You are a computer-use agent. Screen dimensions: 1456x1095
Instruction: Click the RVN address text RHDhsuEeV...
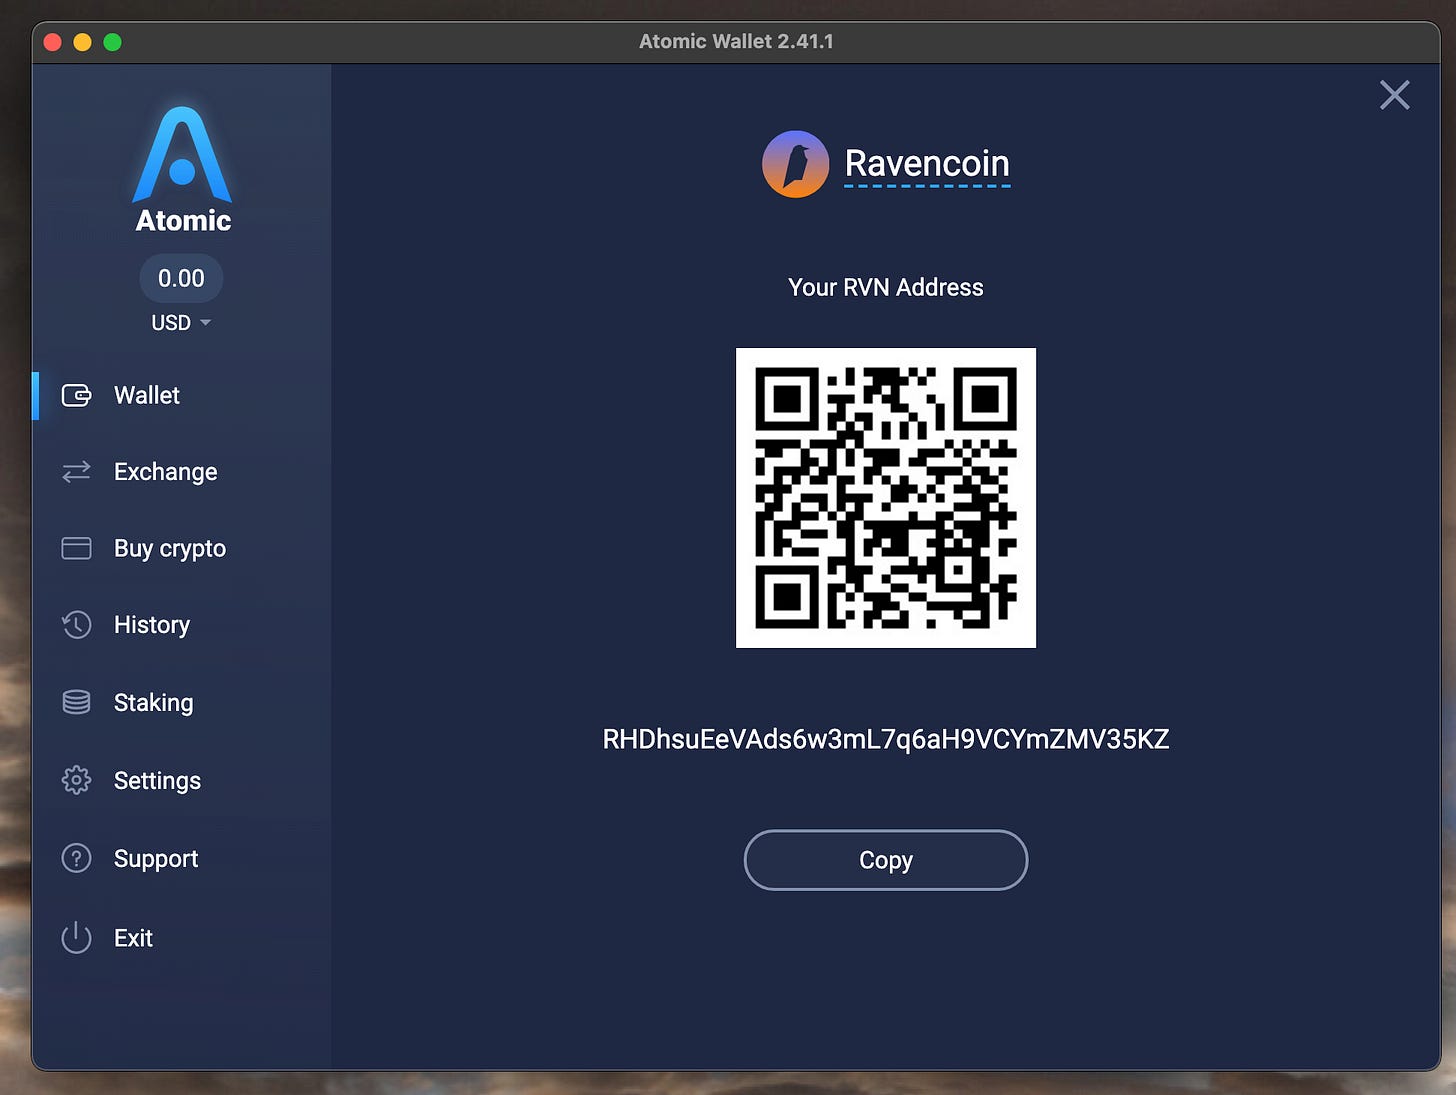coord(886,739)
